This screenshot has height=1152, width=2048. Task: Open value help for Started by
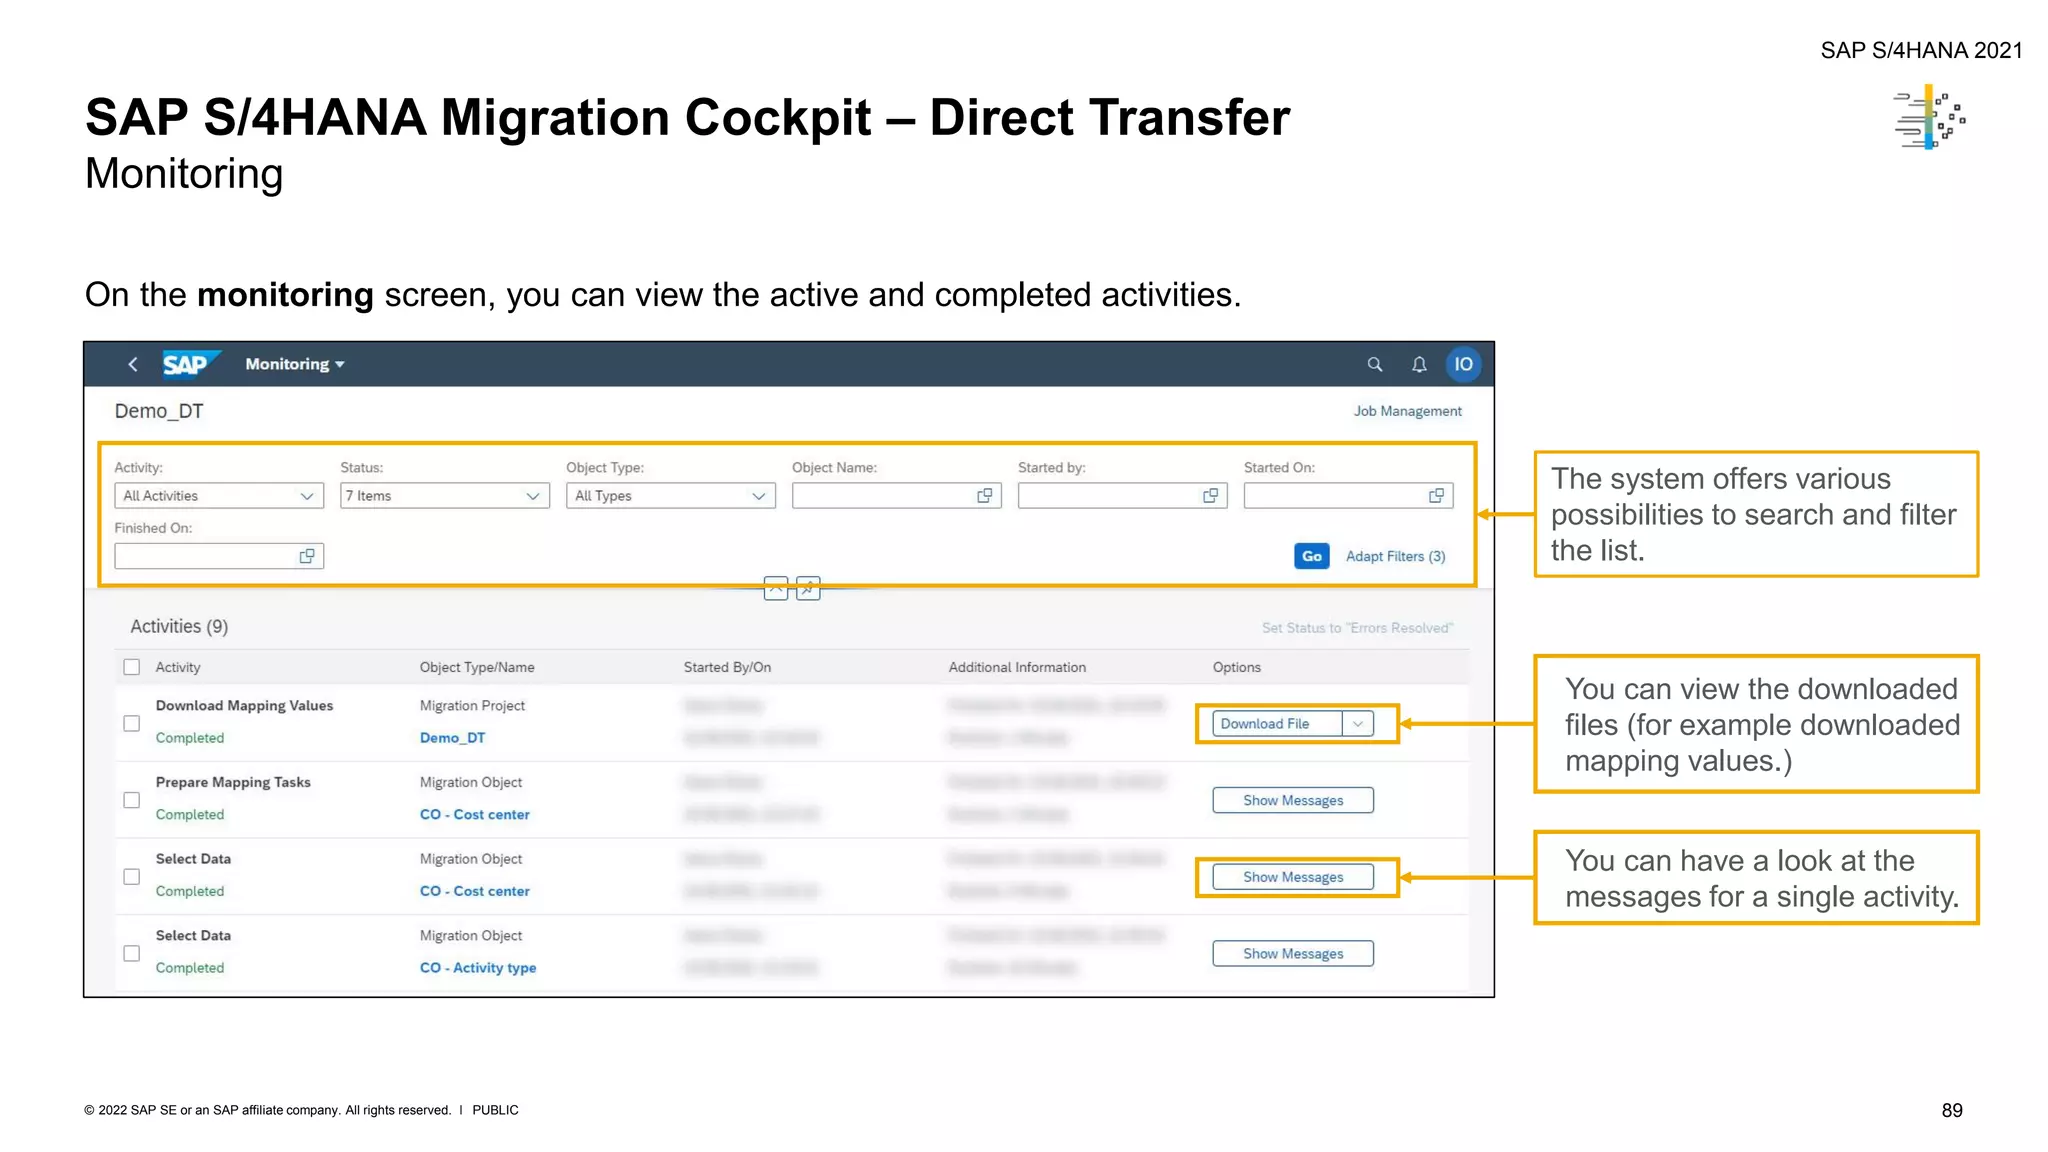point(1211,496)
